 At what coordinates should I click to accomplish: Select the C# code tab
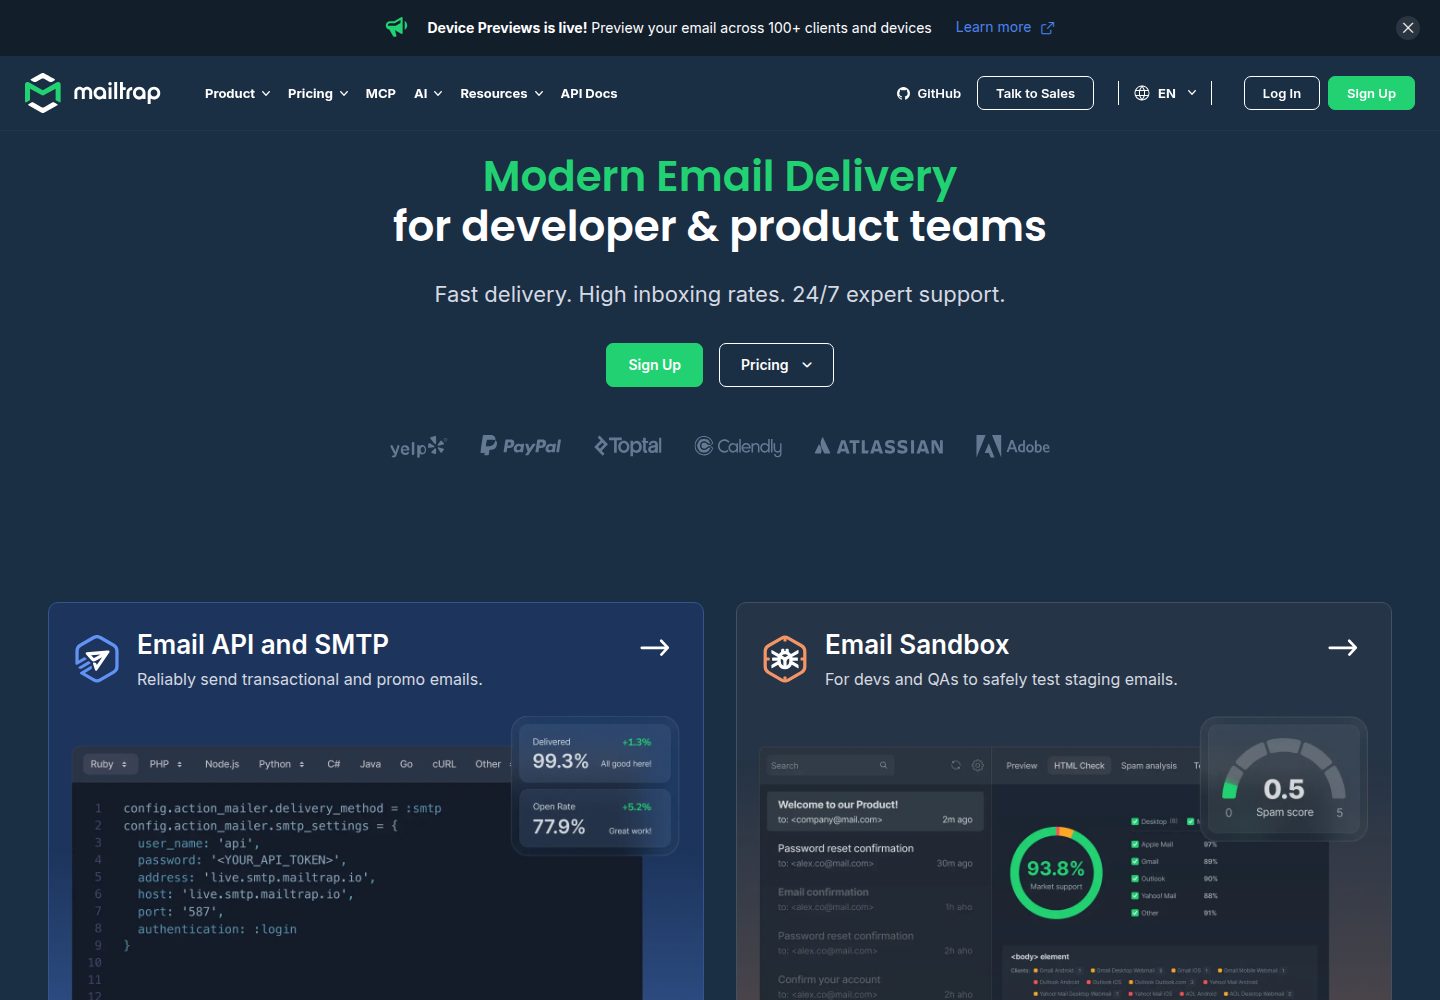pos(334,764)
